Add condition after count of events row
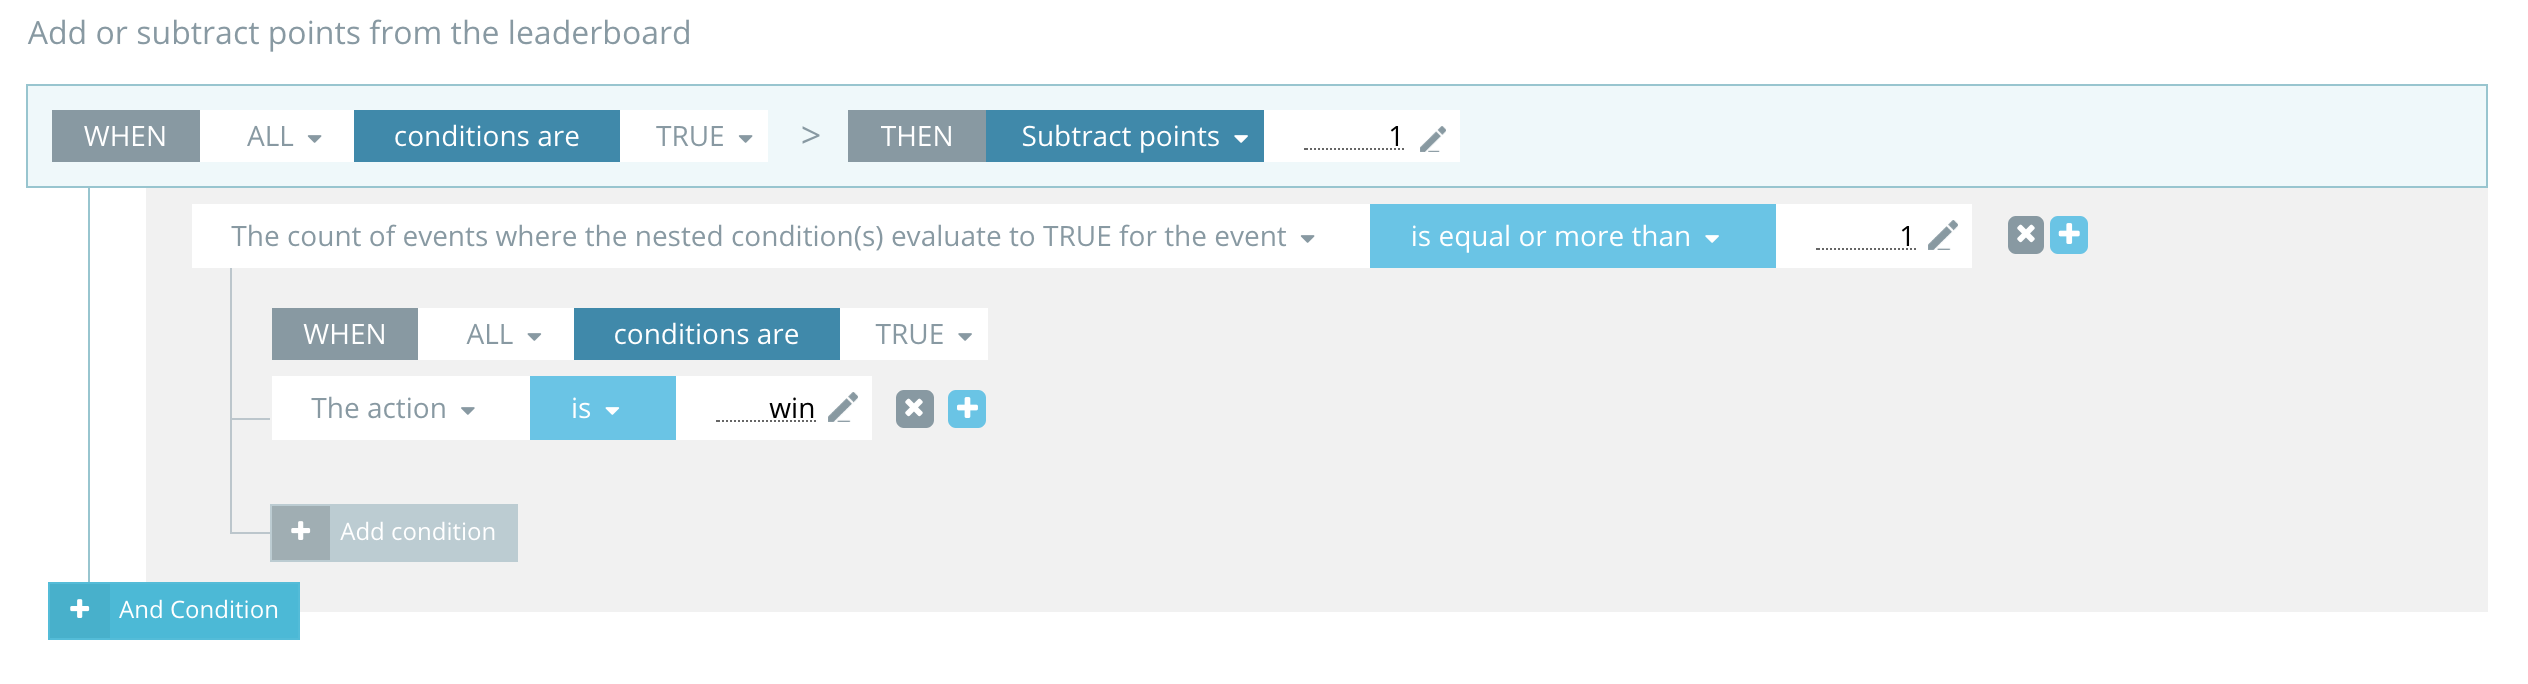Screen dimensions: 2528x684 click(2069, 235)
